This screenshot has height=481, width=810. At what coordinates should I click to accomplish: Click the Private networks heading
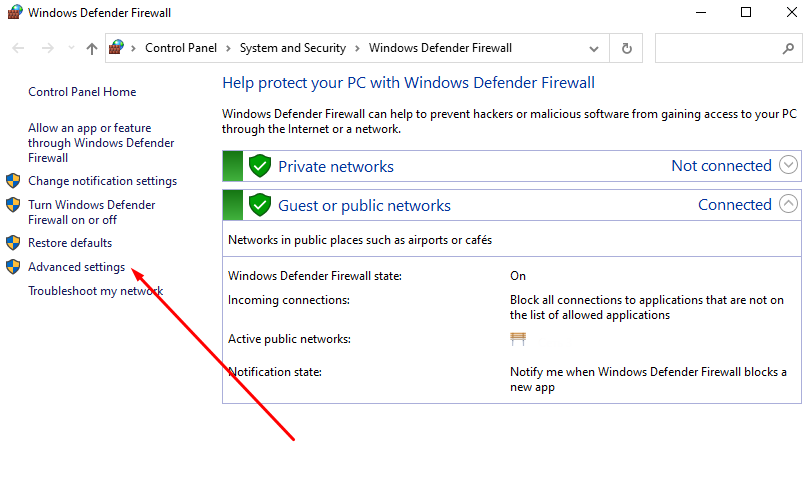click(336, 166)
